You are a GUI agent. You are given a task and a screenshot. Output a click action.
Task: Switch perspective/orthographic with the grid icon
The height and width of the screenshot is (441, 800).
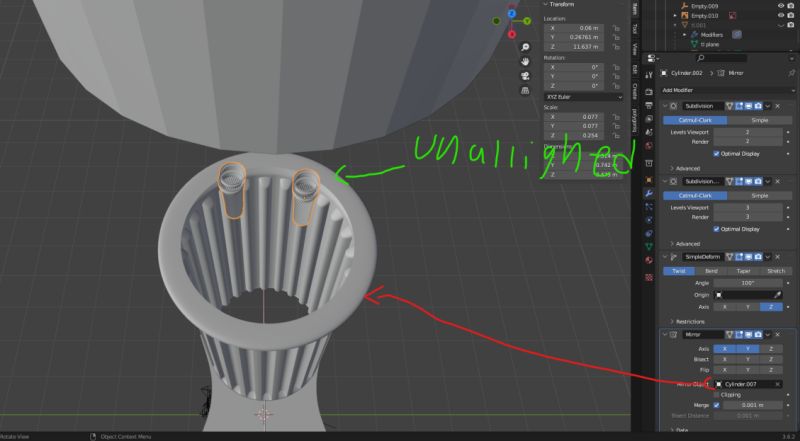tap(525, 90)
